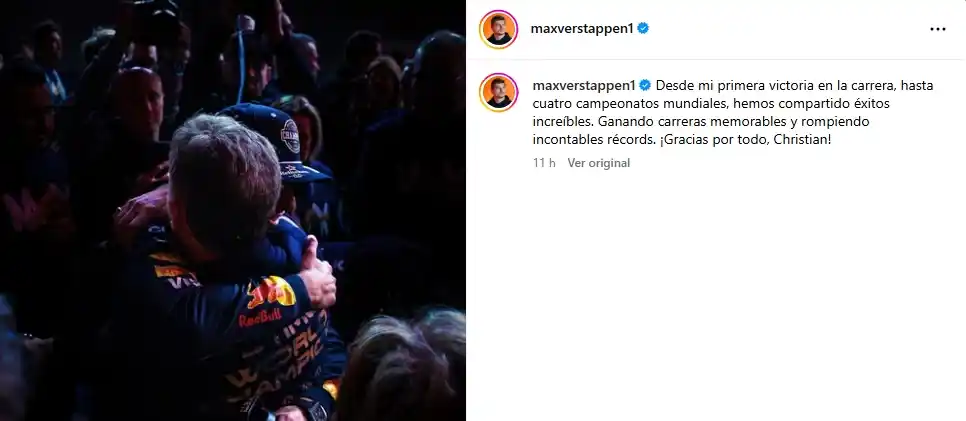Click the profile avatar next to the caption

[x=498, y=92]
